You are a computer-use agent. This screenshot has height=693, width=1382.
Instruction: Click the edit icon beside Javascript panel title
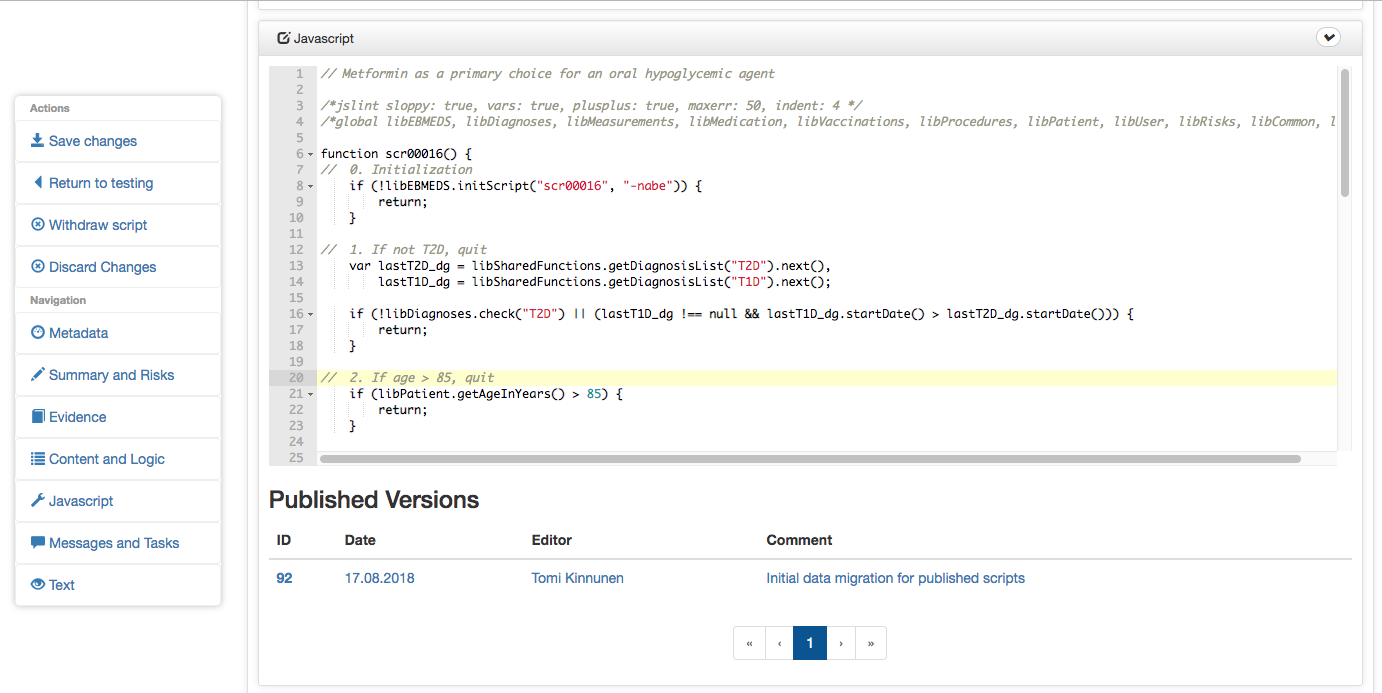click(x=283, y=38)
